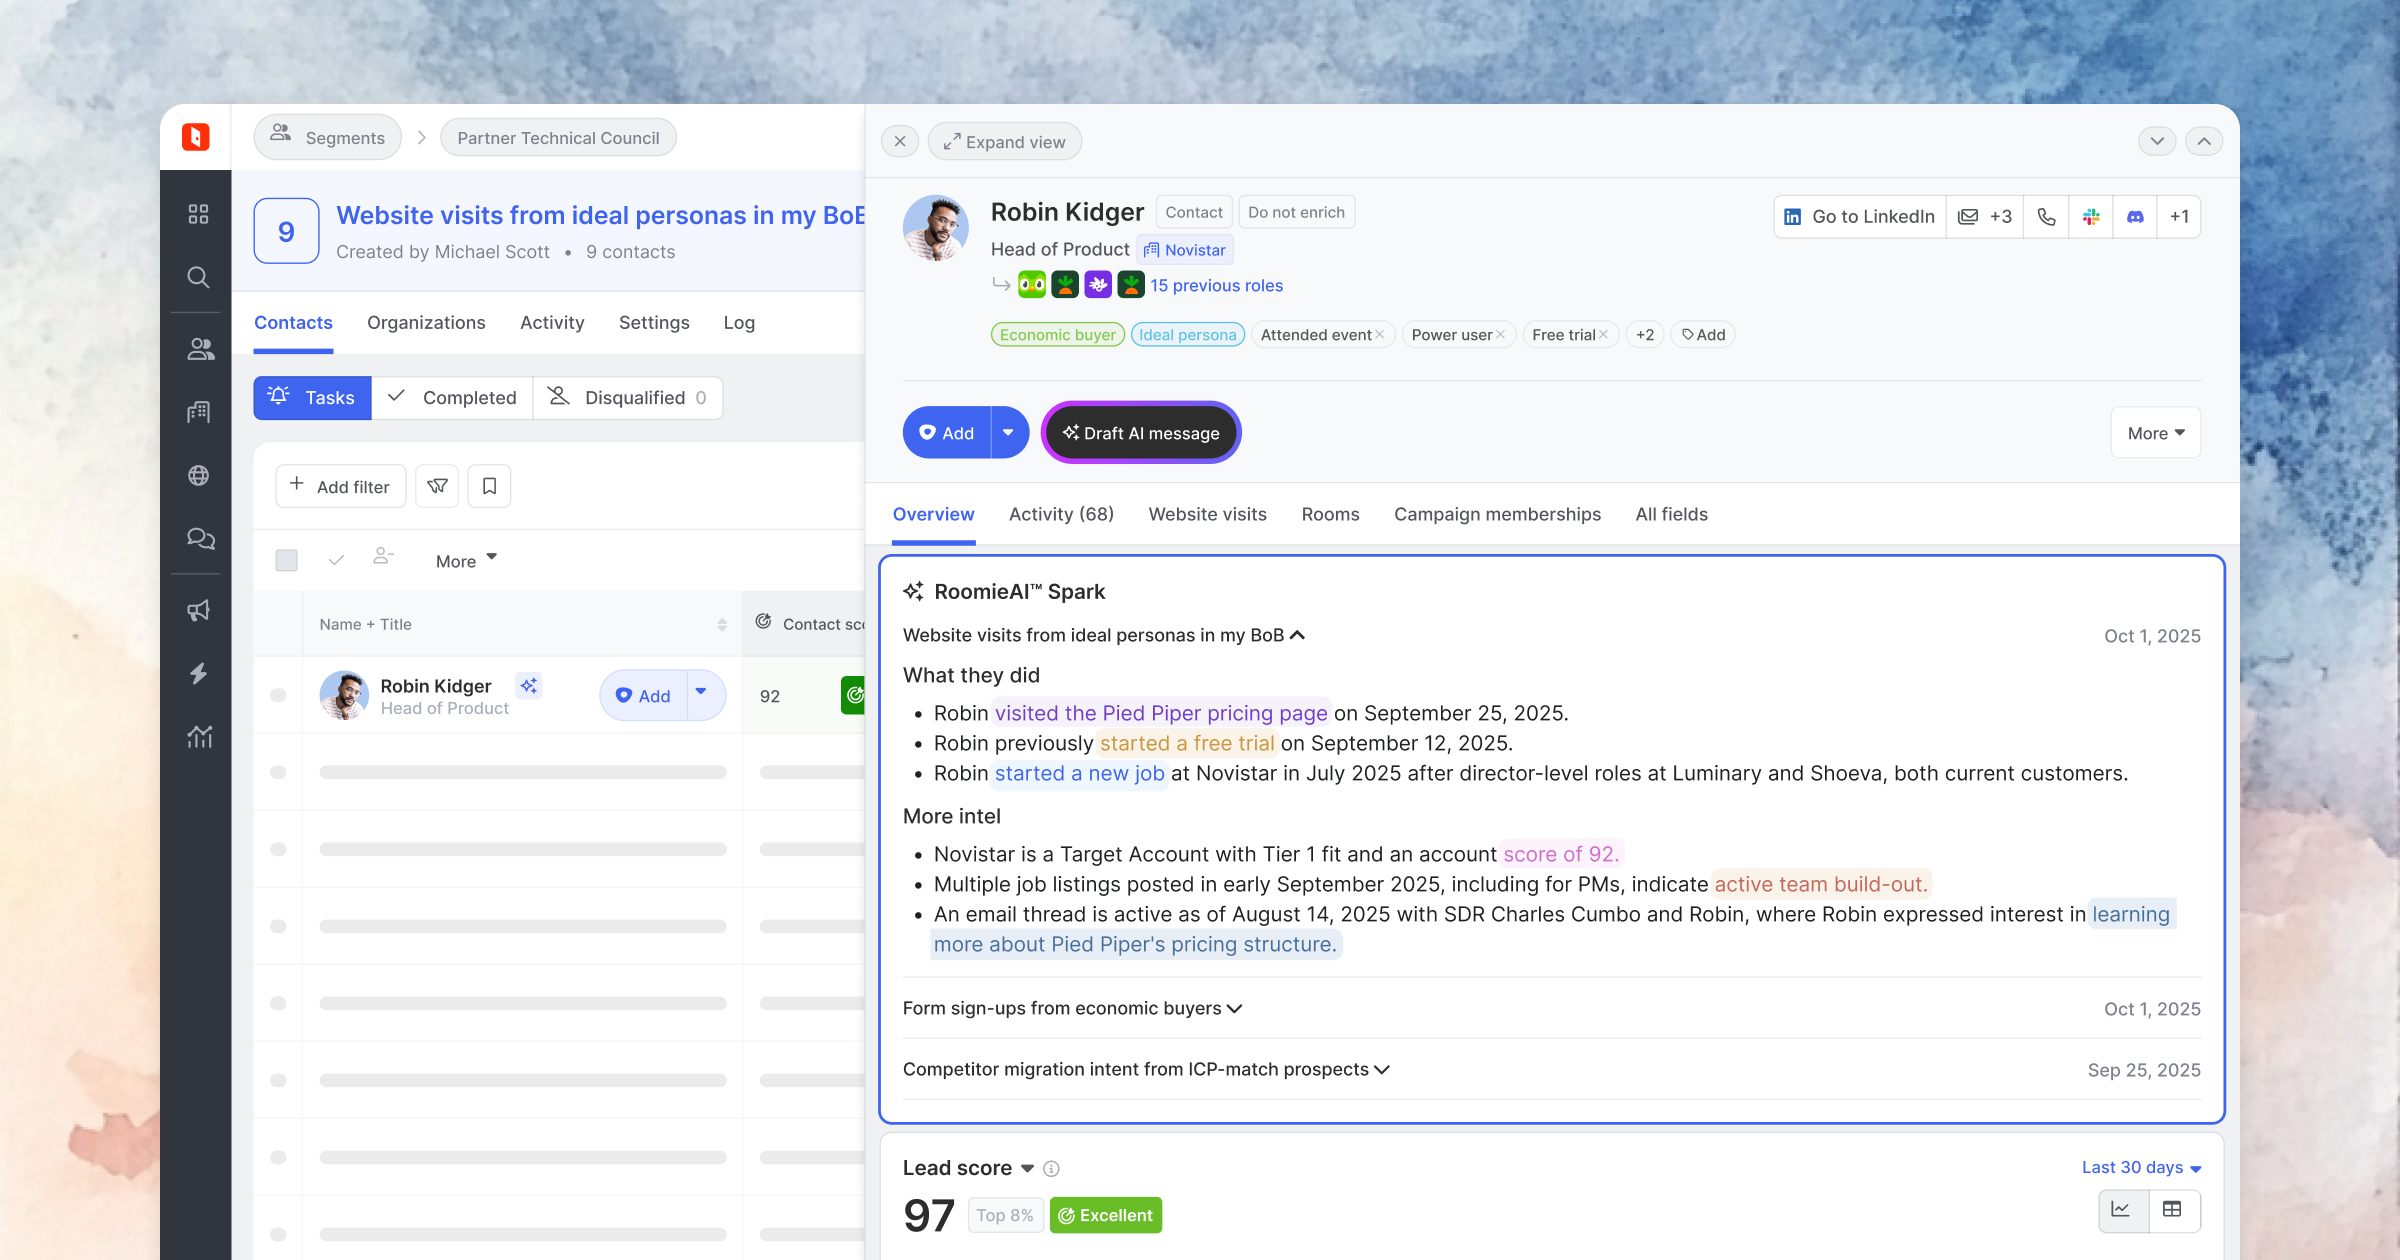This screenshot has height=1260, width=2400.
Task: Show Disqualified contacts
Action: (x=628, y=398)
